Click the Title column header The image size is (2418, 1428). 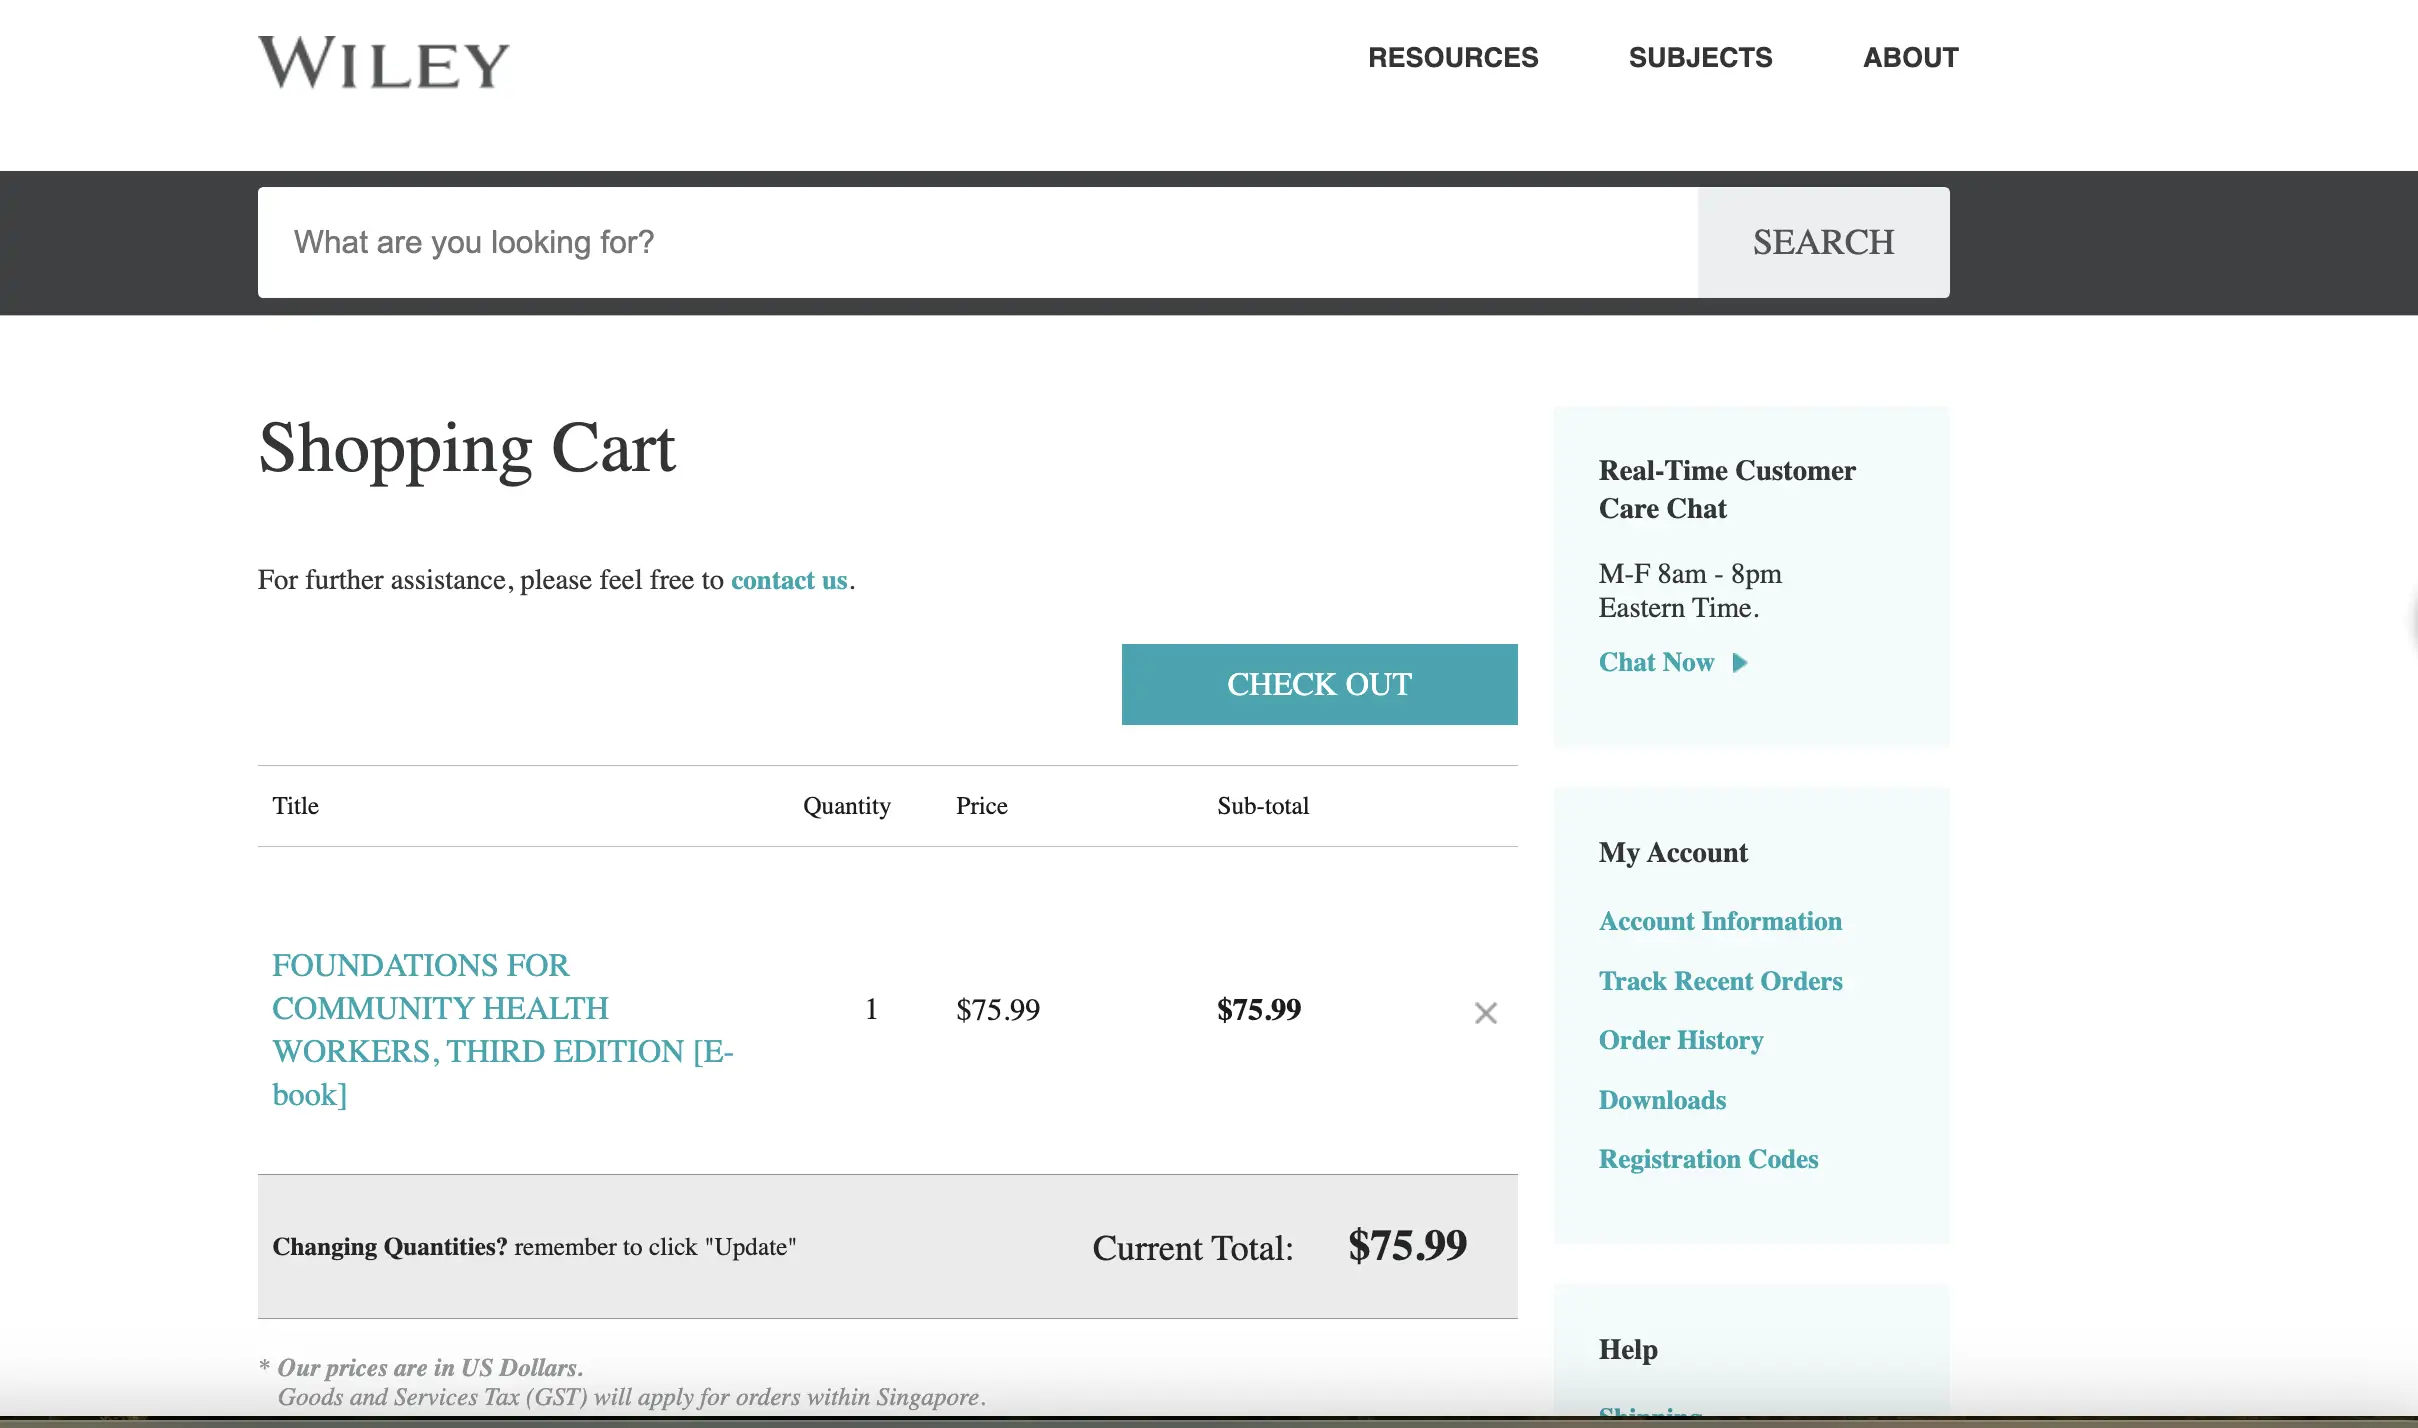pyautogui.click(x=296, y=806)
